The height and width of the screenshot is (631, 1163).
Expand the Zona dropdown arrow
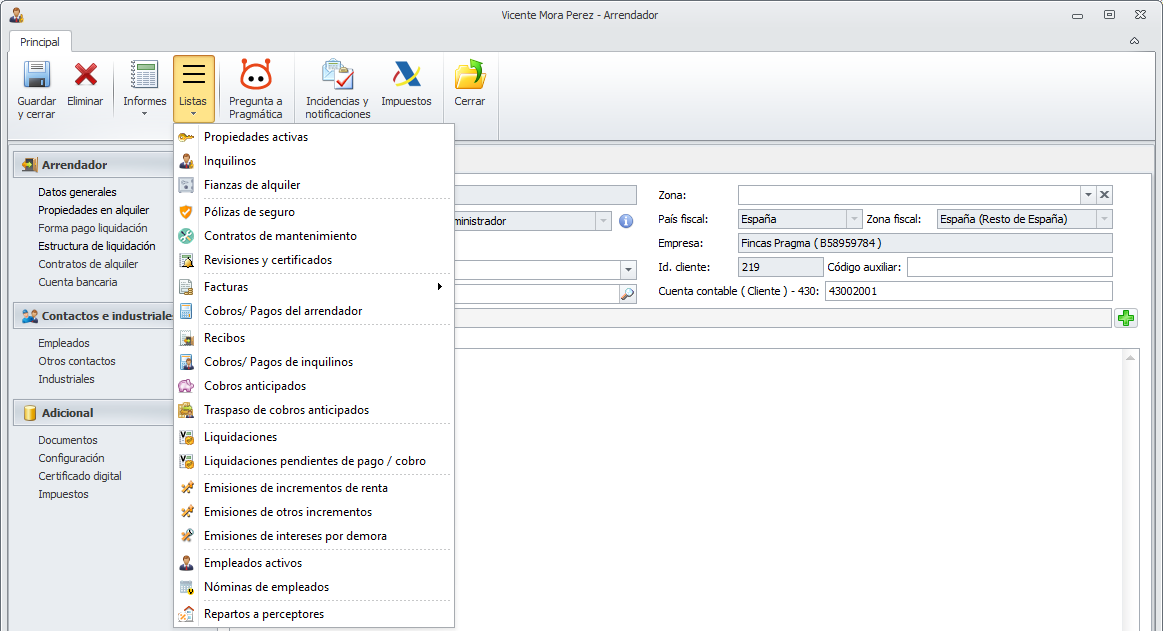(1087, 195)
